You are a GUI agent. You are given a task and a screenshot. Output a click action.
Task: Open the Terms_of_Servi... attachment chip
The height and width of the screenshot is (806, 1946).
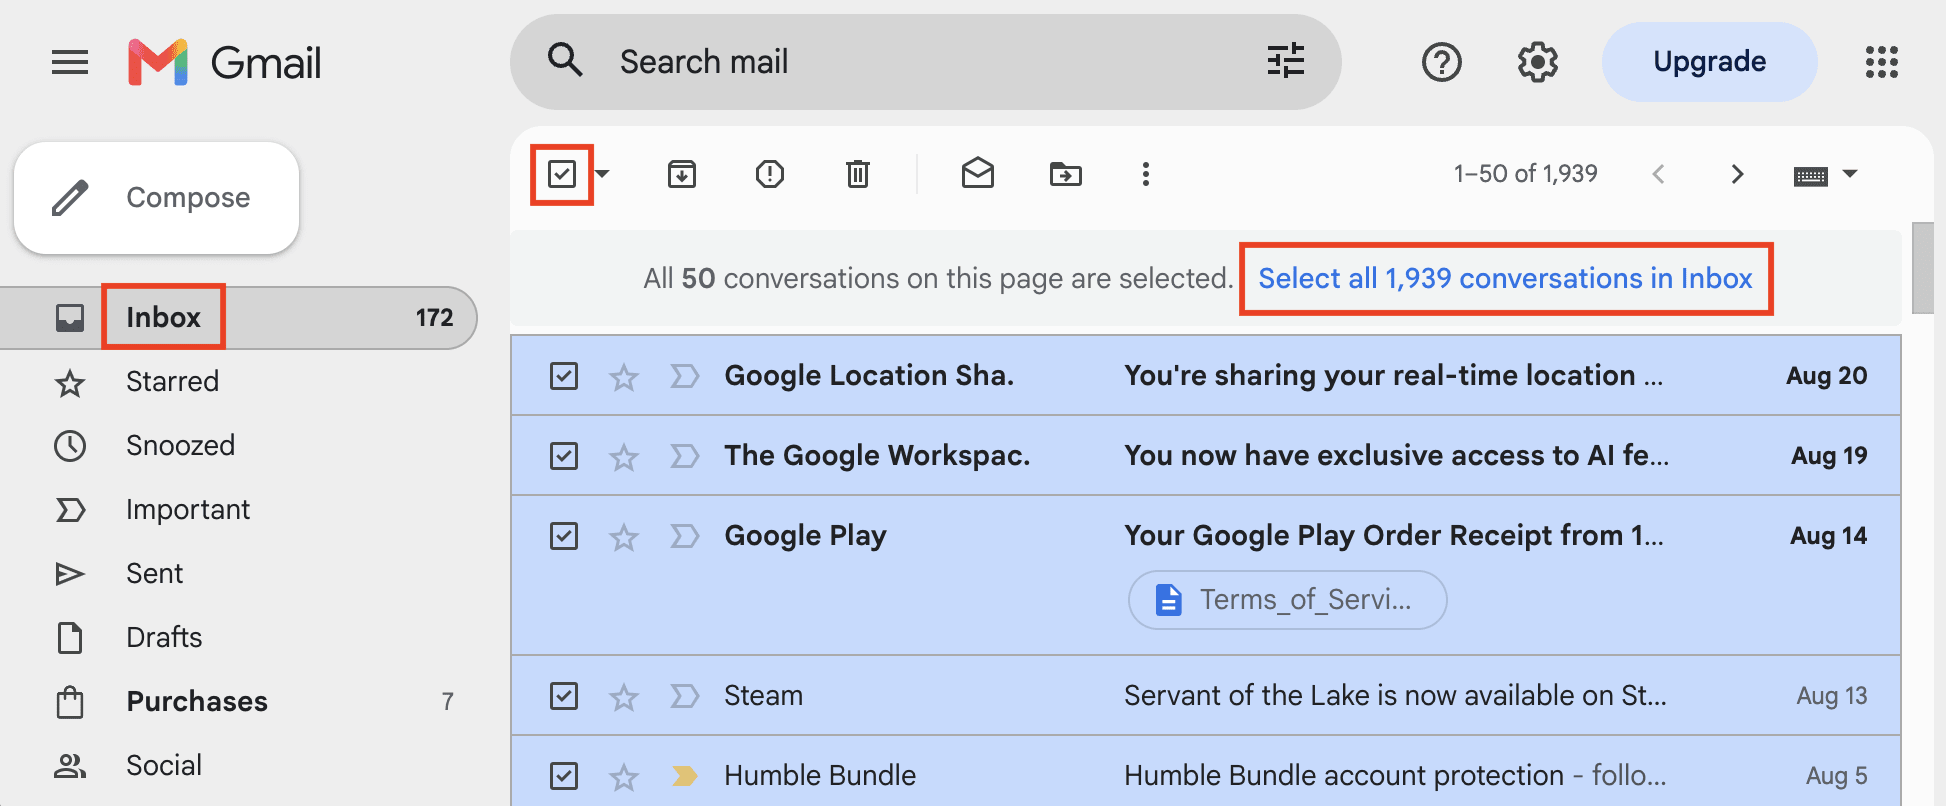(1287, 600)
